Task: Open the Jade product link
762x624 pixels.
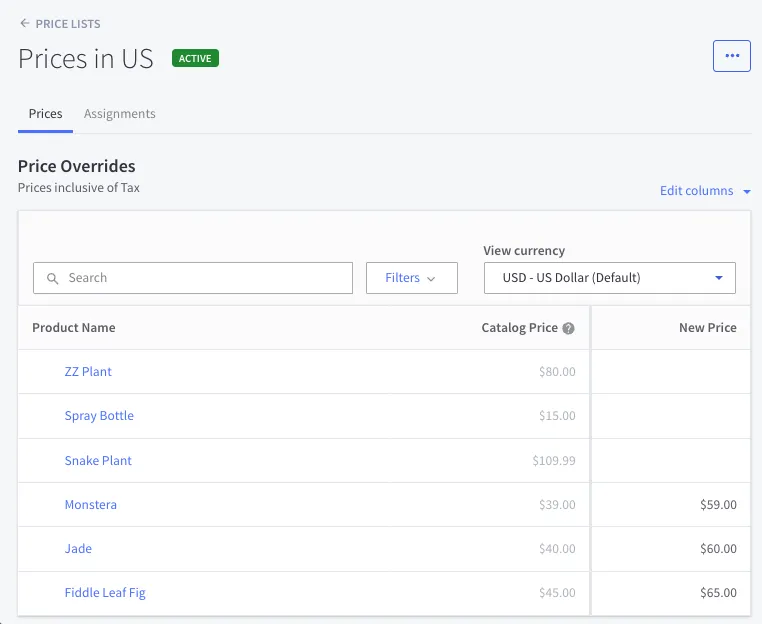Action: [x=78, y=549]
